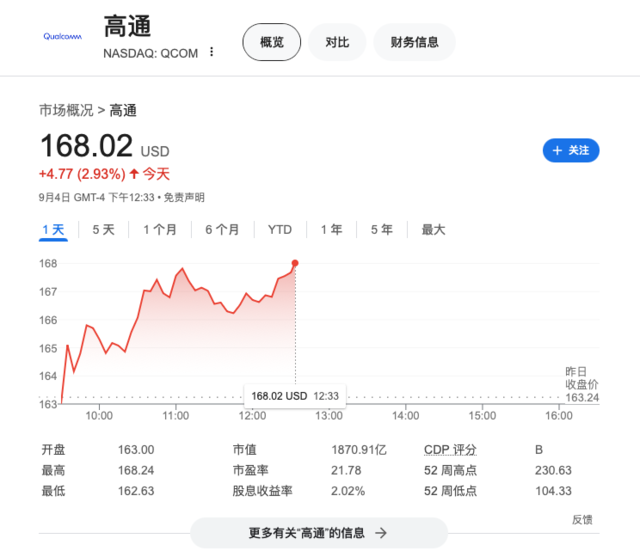Show the 6 个月 chart range
The width and height of the screenshot is (640, 557).
tap(222, 230)
